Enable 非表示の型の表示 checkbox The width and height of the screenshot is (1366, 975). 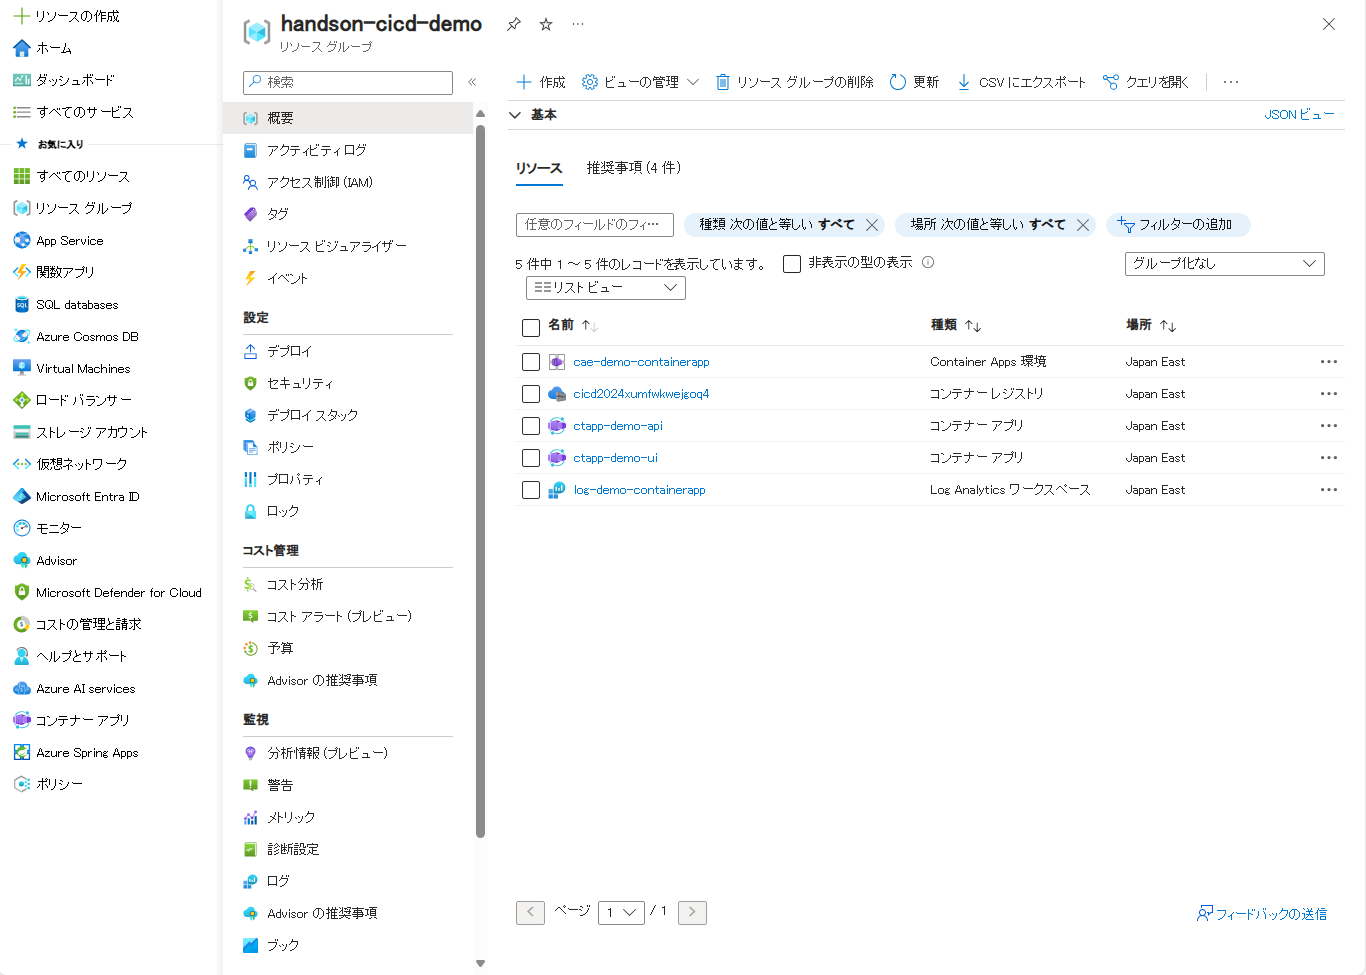click(792, 264)
